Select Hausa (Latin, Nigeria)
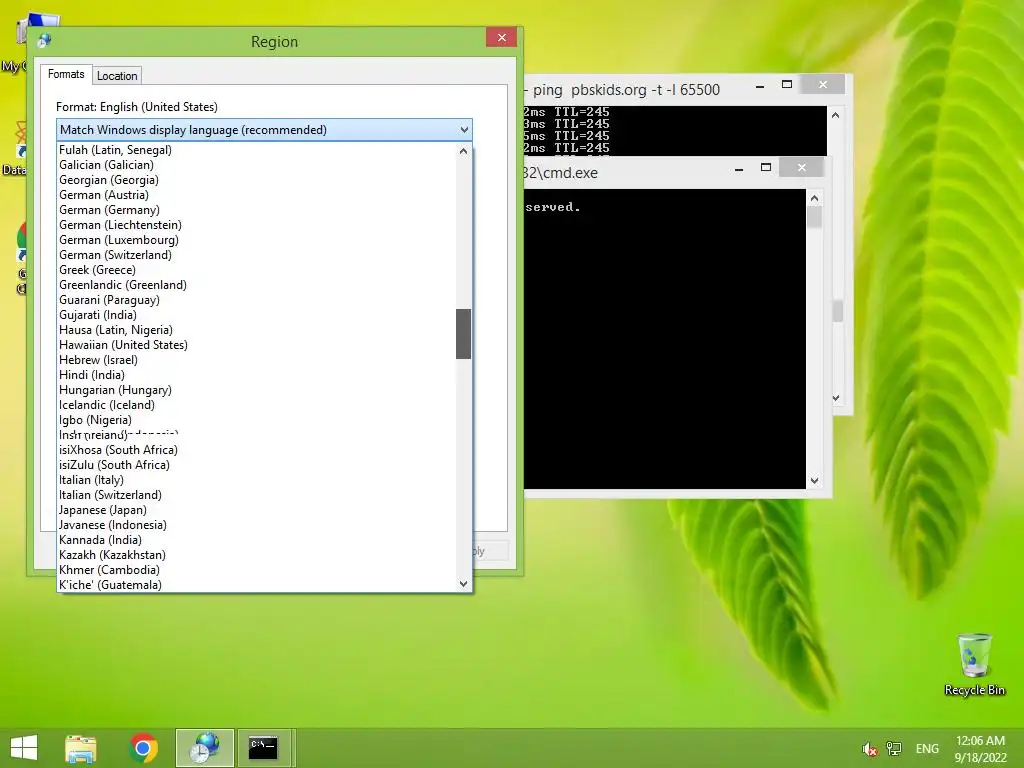1024x768 pixels. [256, 330]
